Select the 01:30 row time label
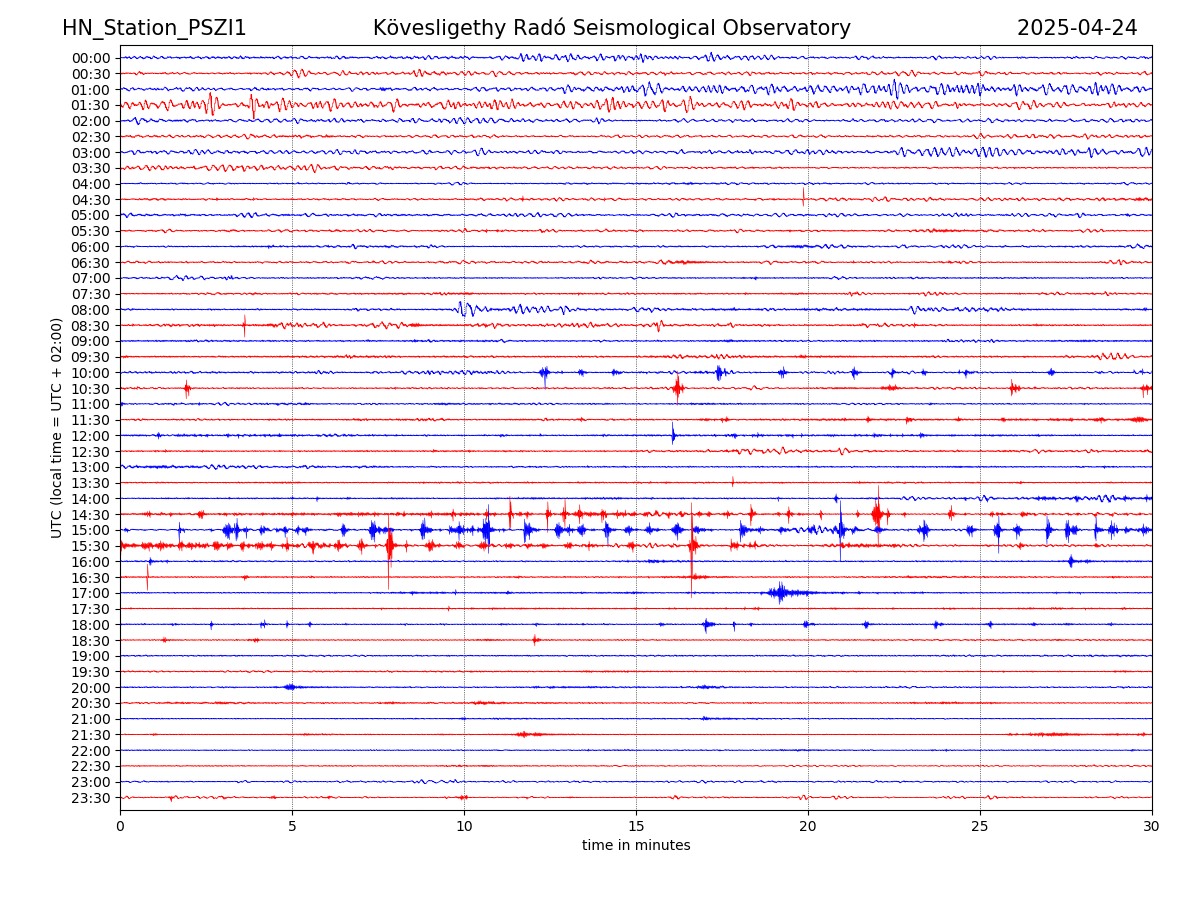 coord(91,105)
